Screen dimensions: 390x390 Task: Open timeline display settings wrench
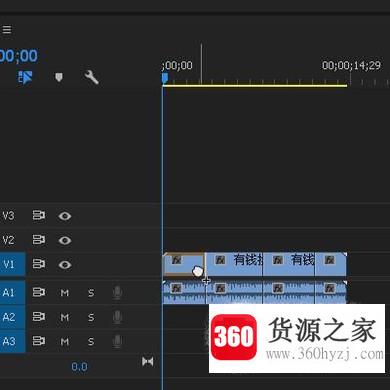click(91, 77)
